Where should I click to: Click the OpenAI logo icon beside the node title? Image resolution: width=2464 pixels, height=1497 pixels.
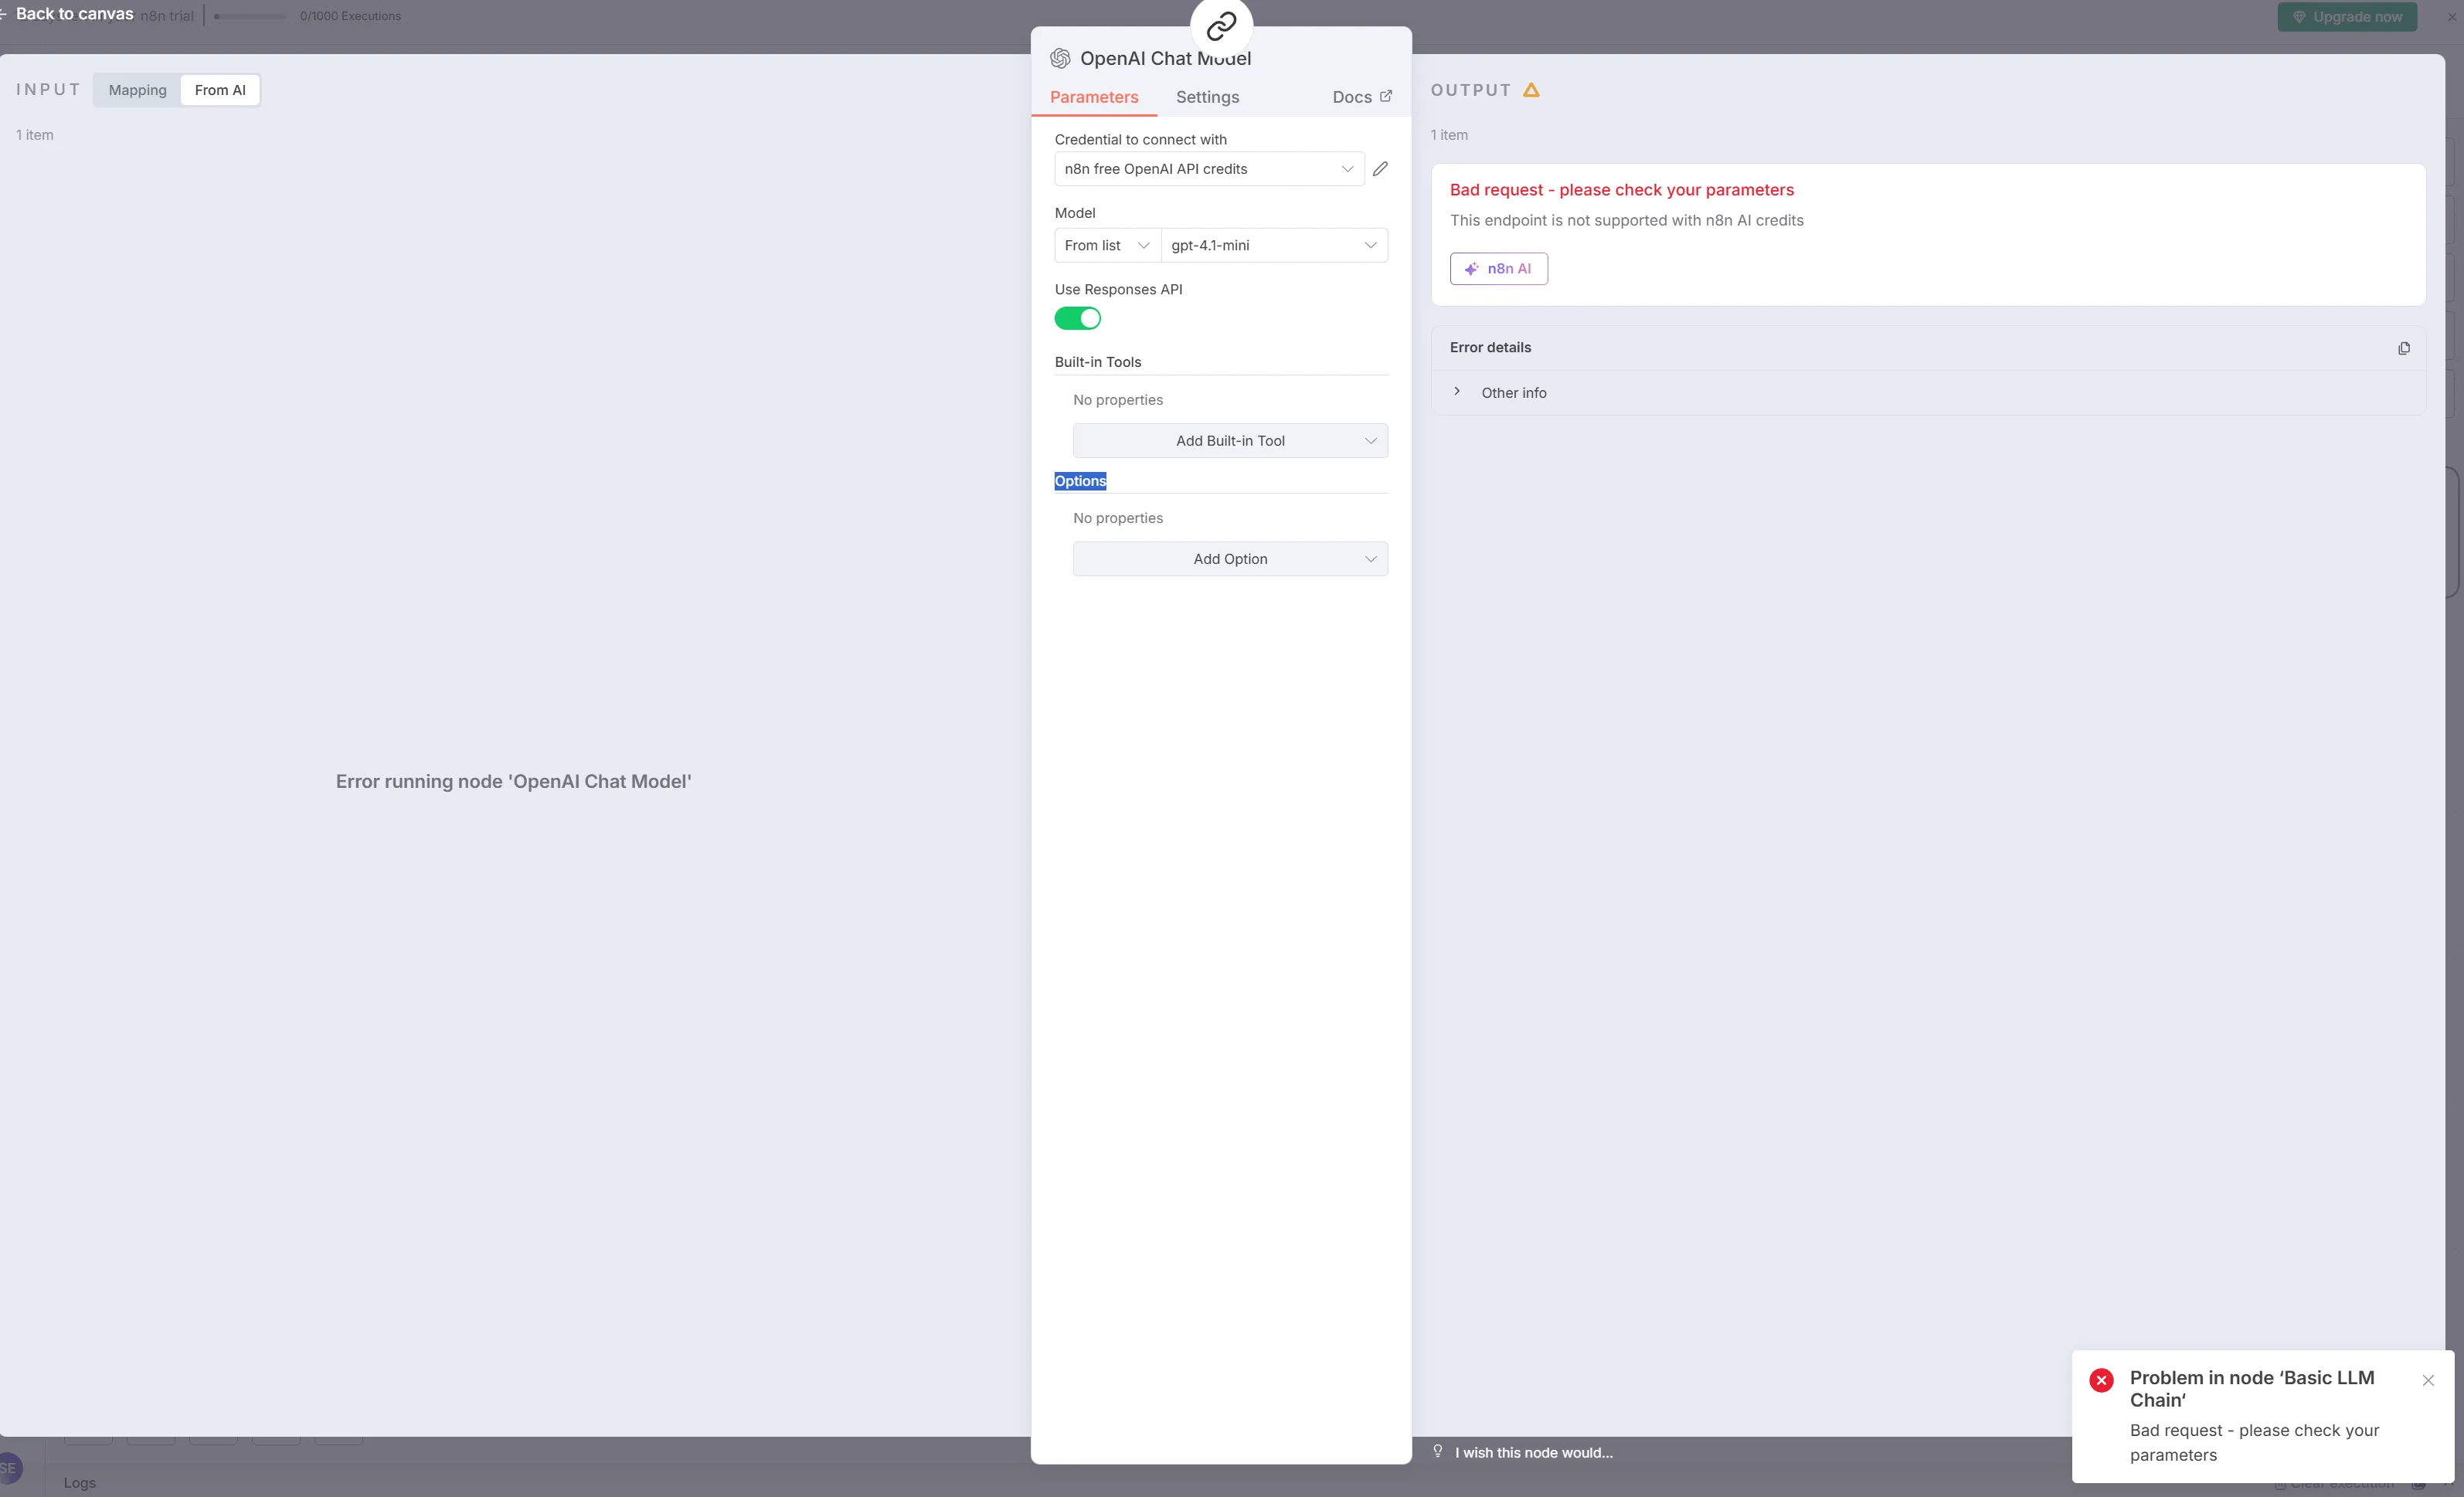[x=1060, y=59]
